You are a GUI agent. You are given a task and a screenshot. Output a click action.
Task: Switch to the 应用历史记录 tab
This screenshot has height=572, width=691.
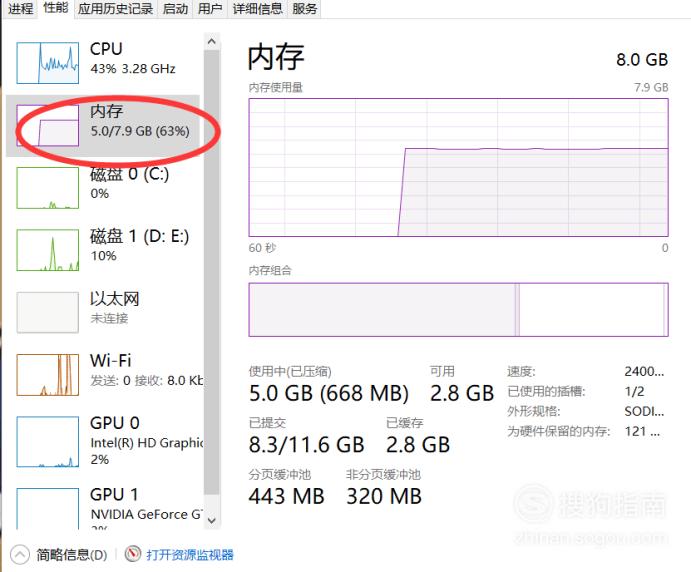[x=115, y=8]
